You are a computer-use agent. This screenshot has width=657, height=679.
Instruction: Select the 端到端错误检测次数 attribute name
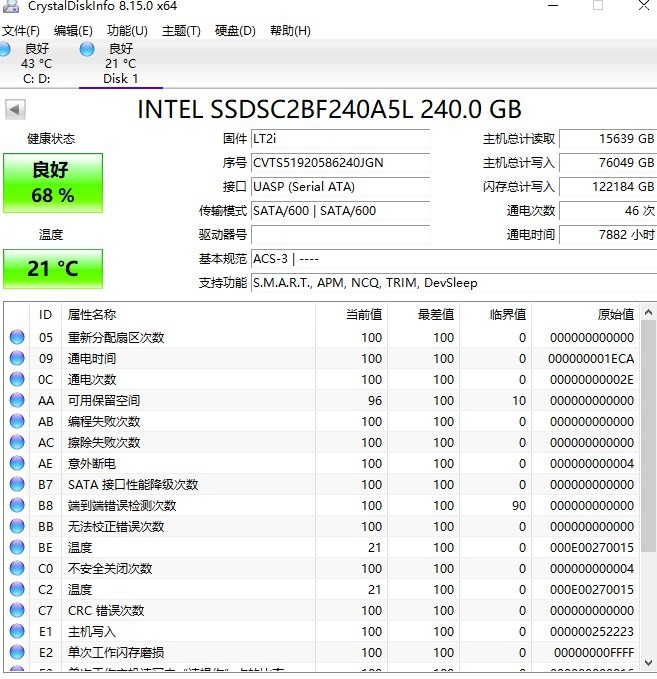(x=122, y=505)
